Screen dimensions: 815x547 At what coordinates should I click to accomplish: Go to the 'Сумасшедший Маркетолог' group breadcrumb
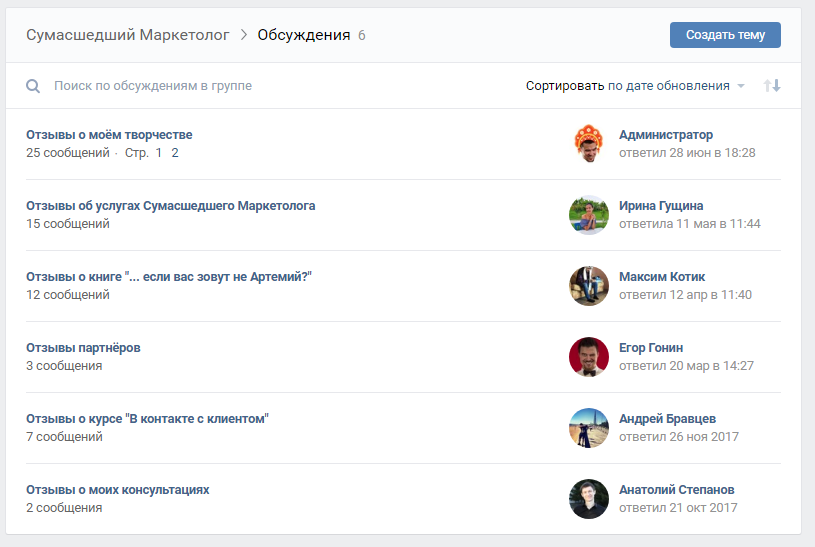[127, 35]
